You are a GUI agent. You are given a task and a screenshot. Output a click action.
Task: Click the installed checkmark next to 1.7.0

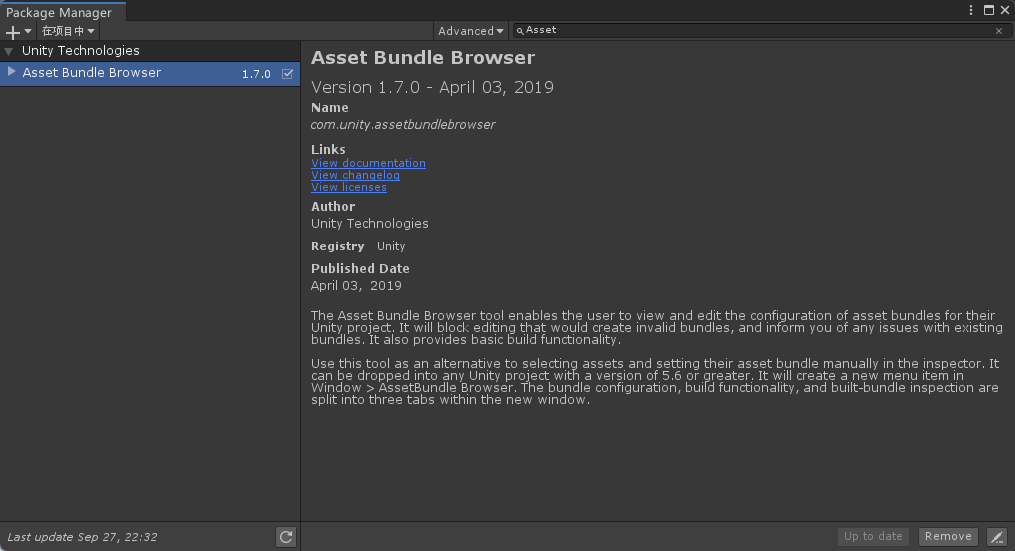[288, 74]
